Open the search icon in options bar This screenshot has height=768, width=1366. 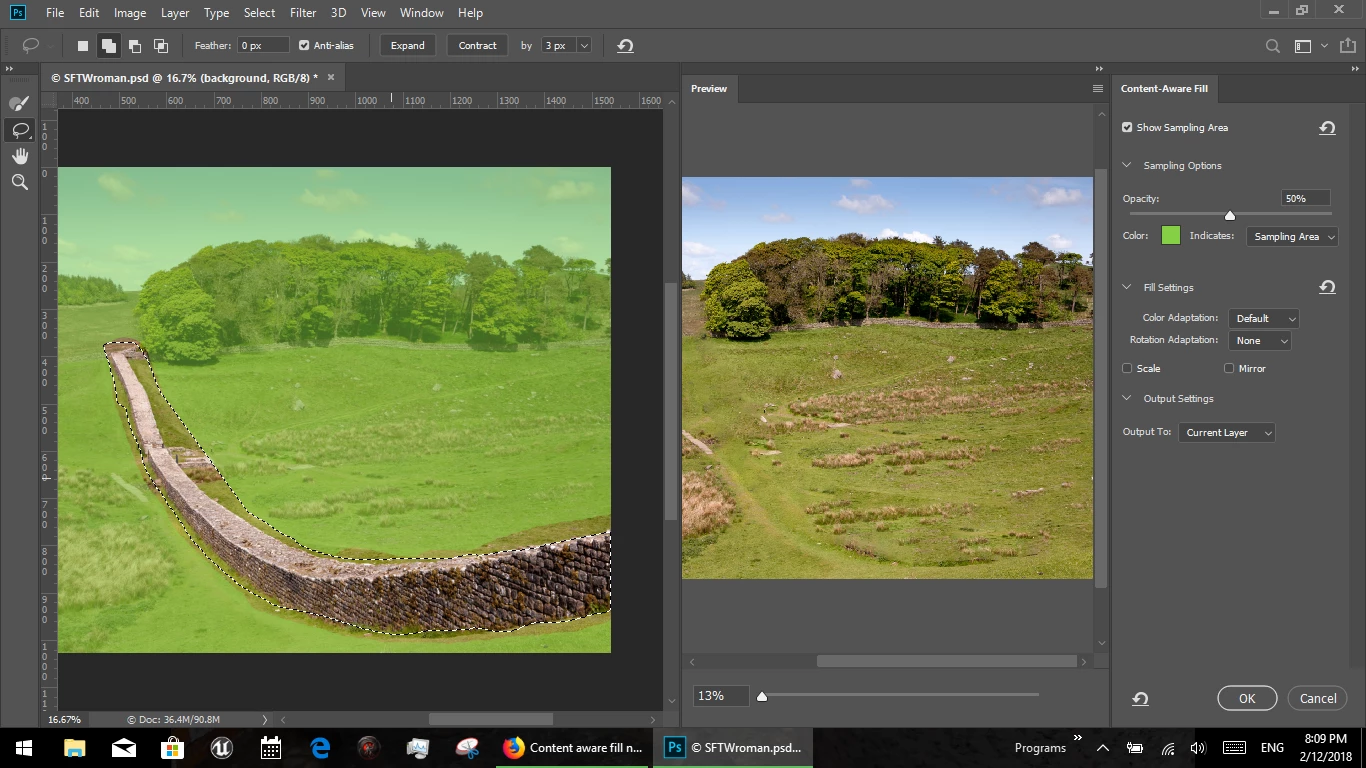pyautogui.click(x=1272, y=46)
